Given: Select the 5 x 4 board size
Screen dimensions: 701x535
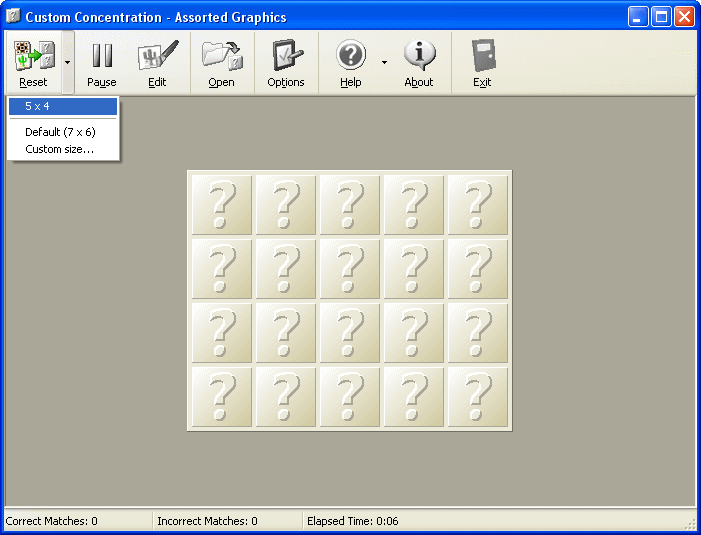Looking at the screenshot, I should (63, 106).
